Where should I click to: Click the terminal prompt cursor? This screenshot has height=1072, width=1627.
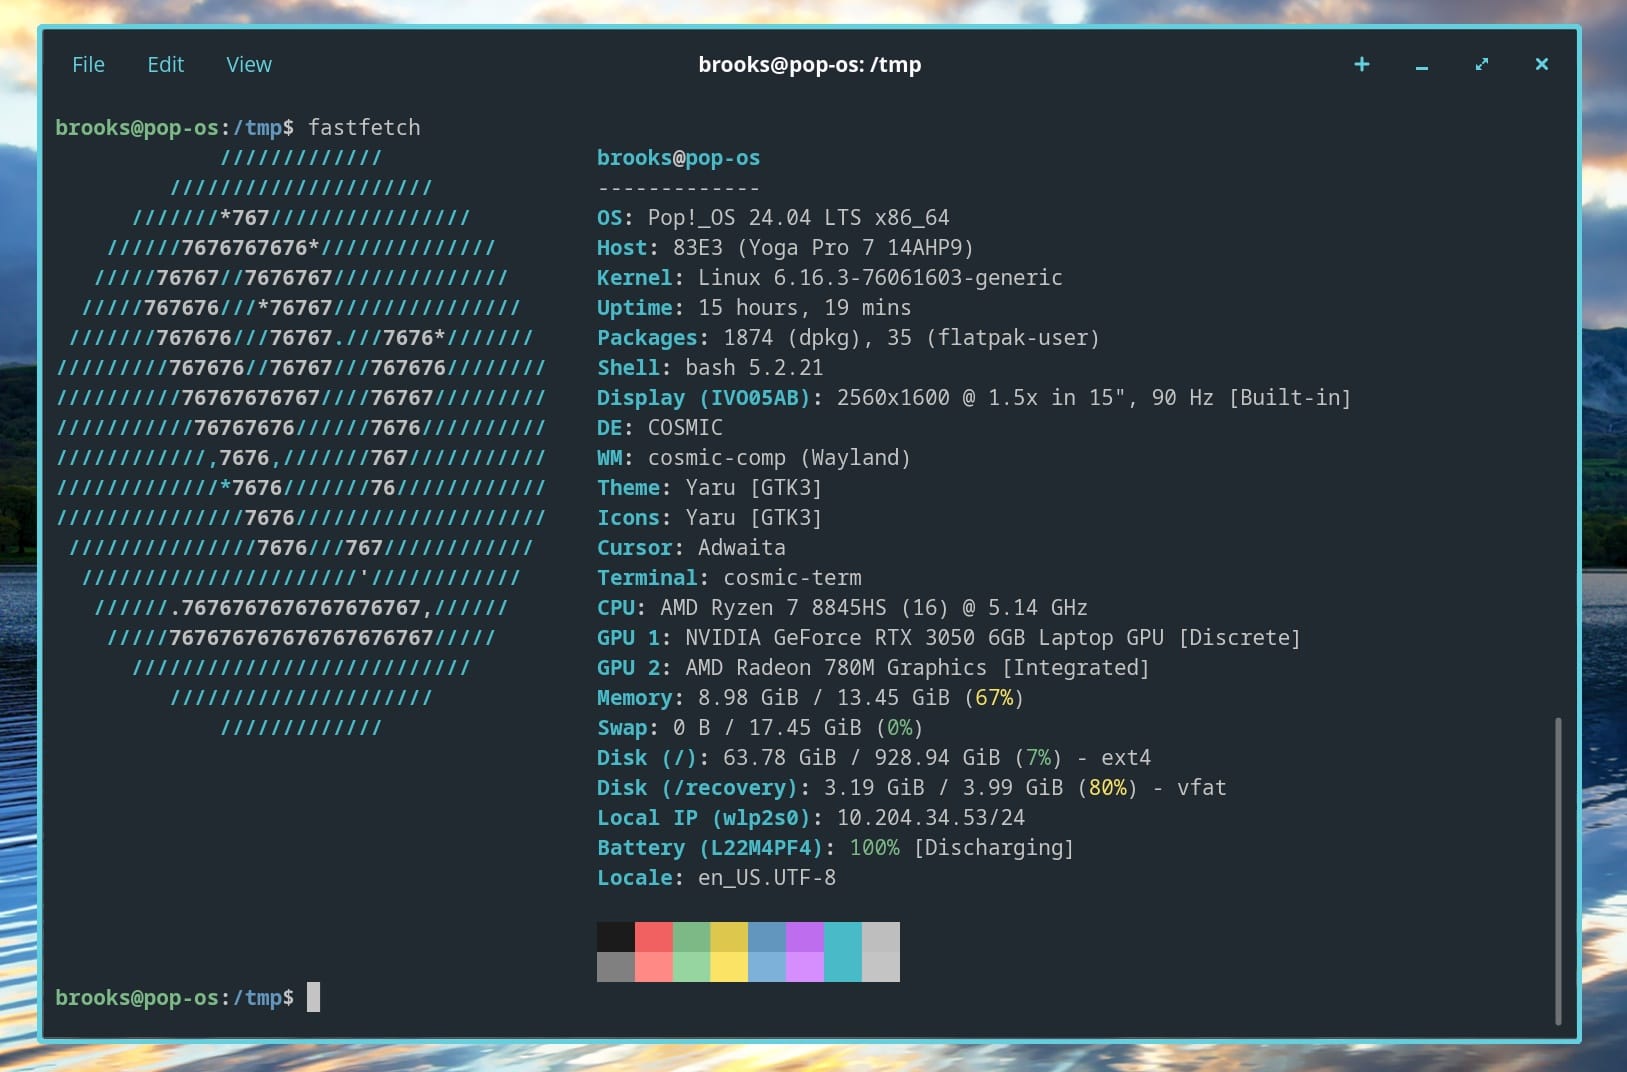click(313, 997)
